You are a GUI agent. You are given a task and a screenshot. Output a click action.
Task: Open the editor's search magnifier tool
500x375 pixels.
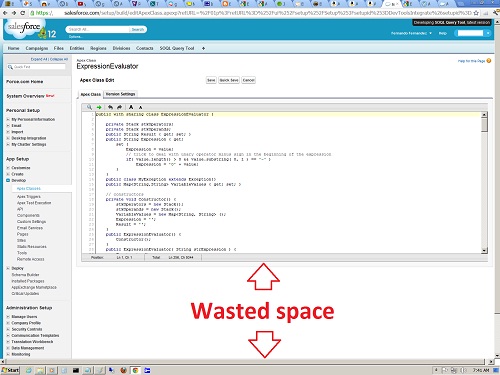pyautogui.click(x=89, y=107)
